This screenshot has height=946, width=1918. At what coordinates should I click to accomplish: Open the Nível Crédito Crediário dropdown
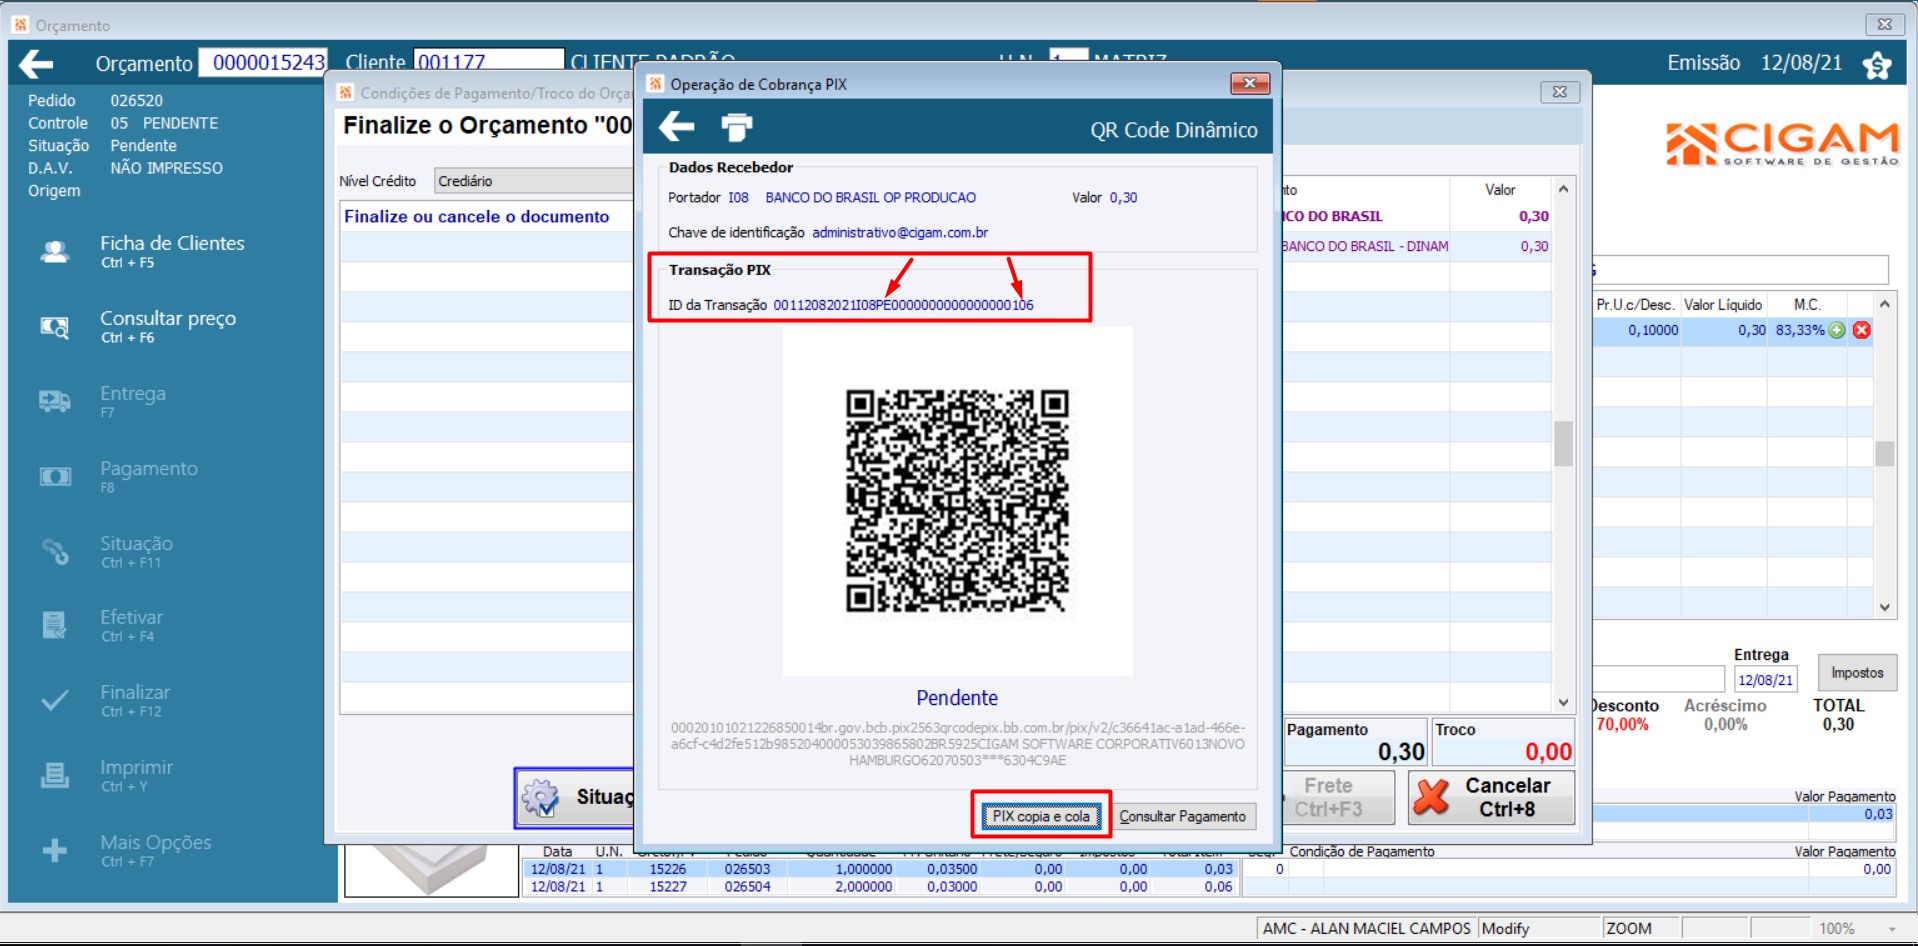click(534, 181)
